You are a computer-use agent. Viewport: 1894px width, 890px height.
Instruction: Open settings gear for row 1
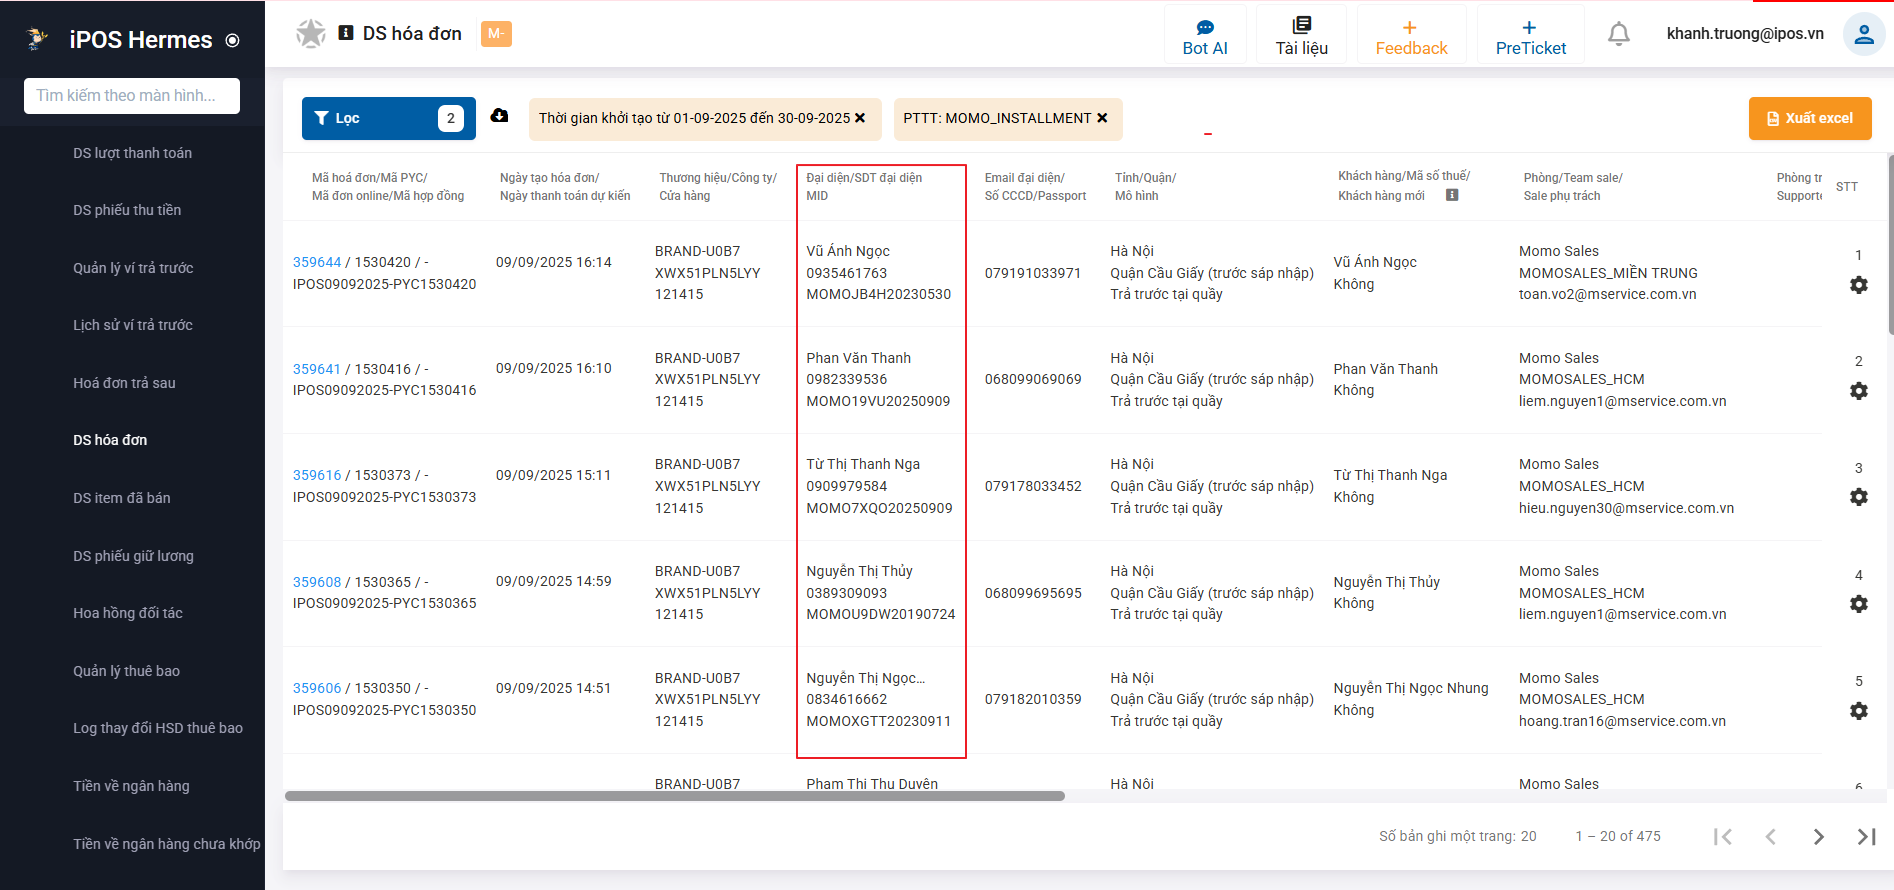pos(1859,285)
